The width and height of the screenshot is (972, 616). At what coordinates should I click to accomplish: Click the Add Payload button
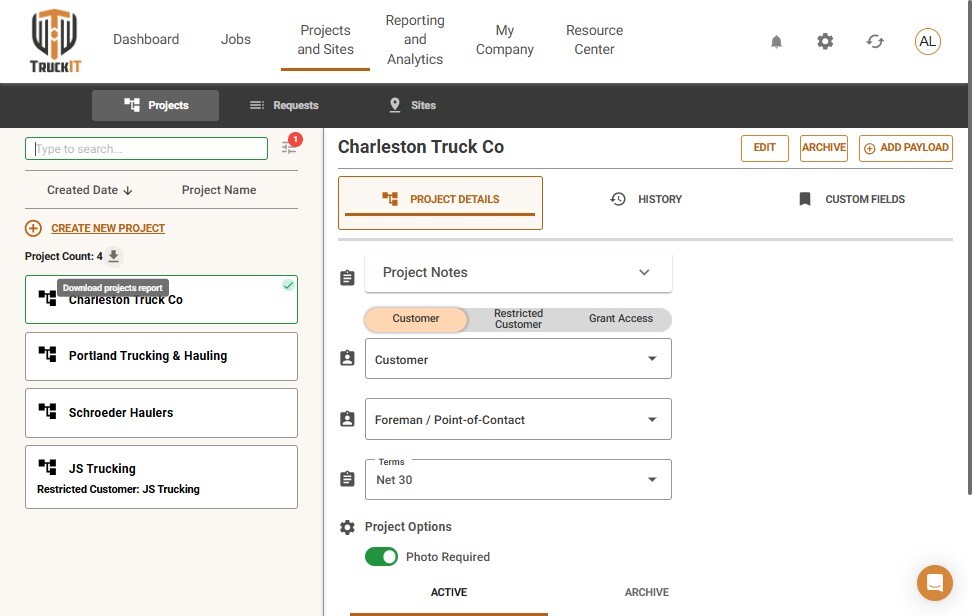point(906,148)
